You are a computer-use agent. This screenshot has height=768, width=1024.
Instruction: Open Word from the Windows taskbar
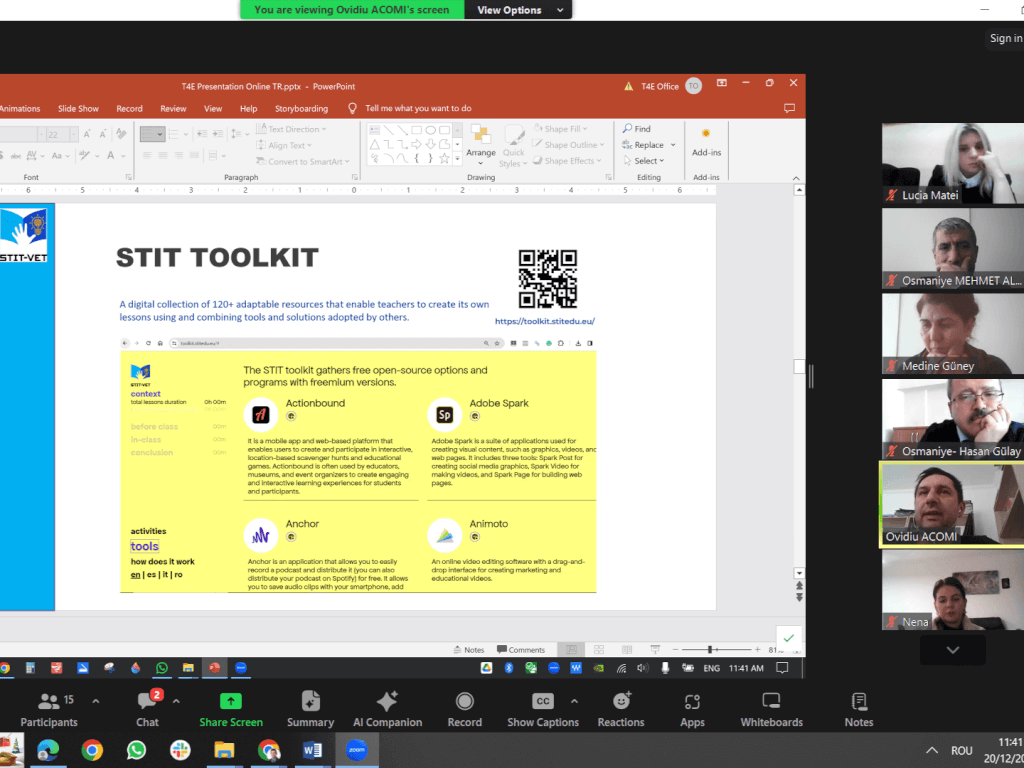312,750
